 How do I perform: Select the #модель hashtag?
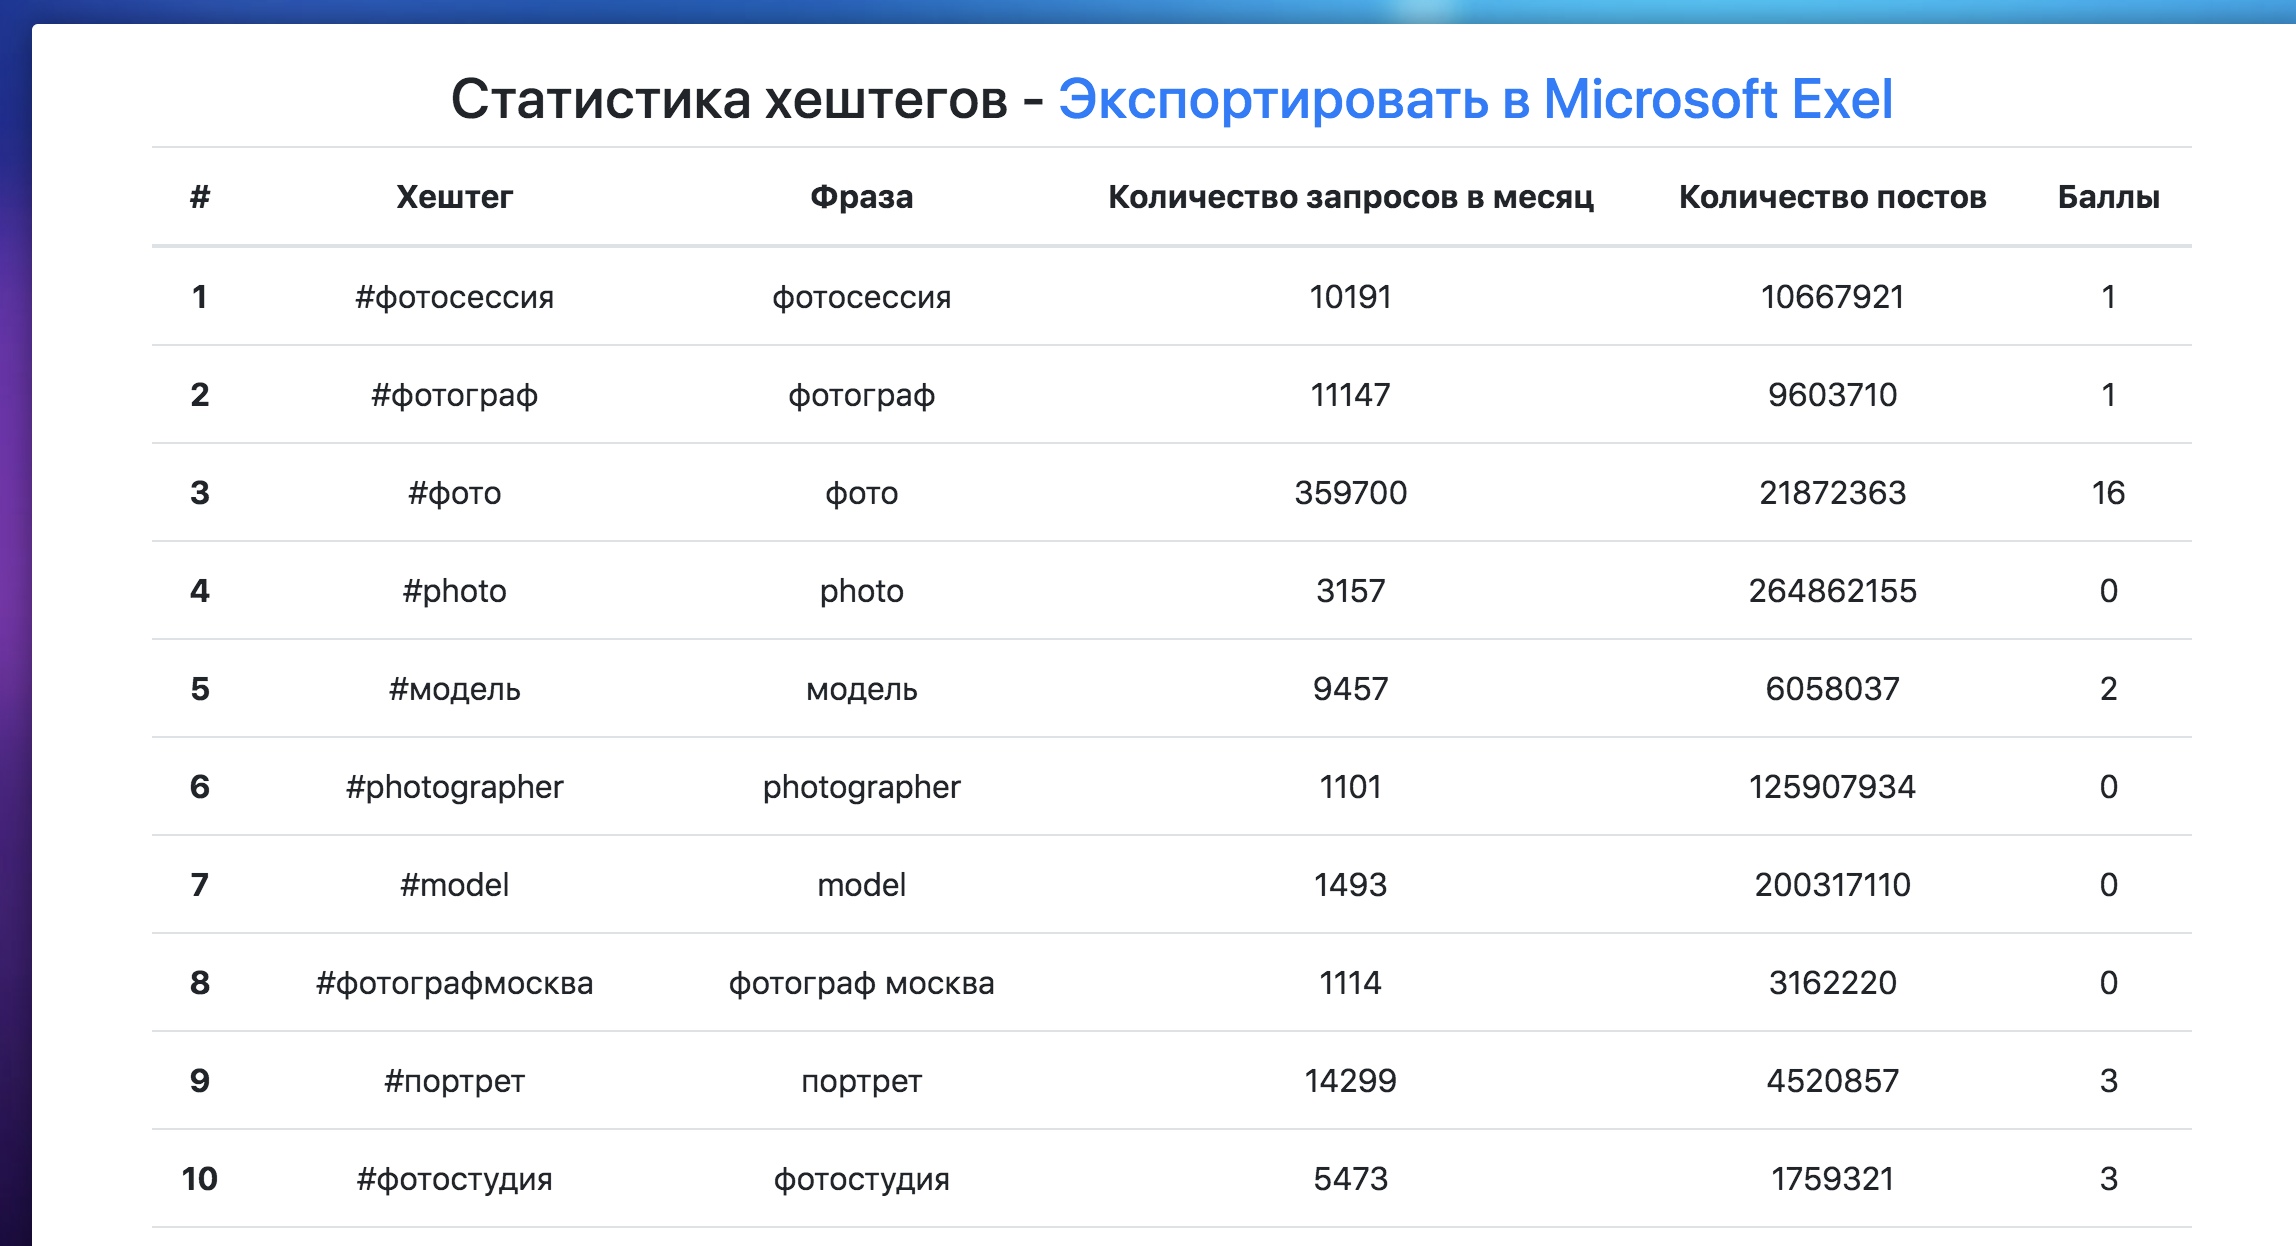(453, 688)
